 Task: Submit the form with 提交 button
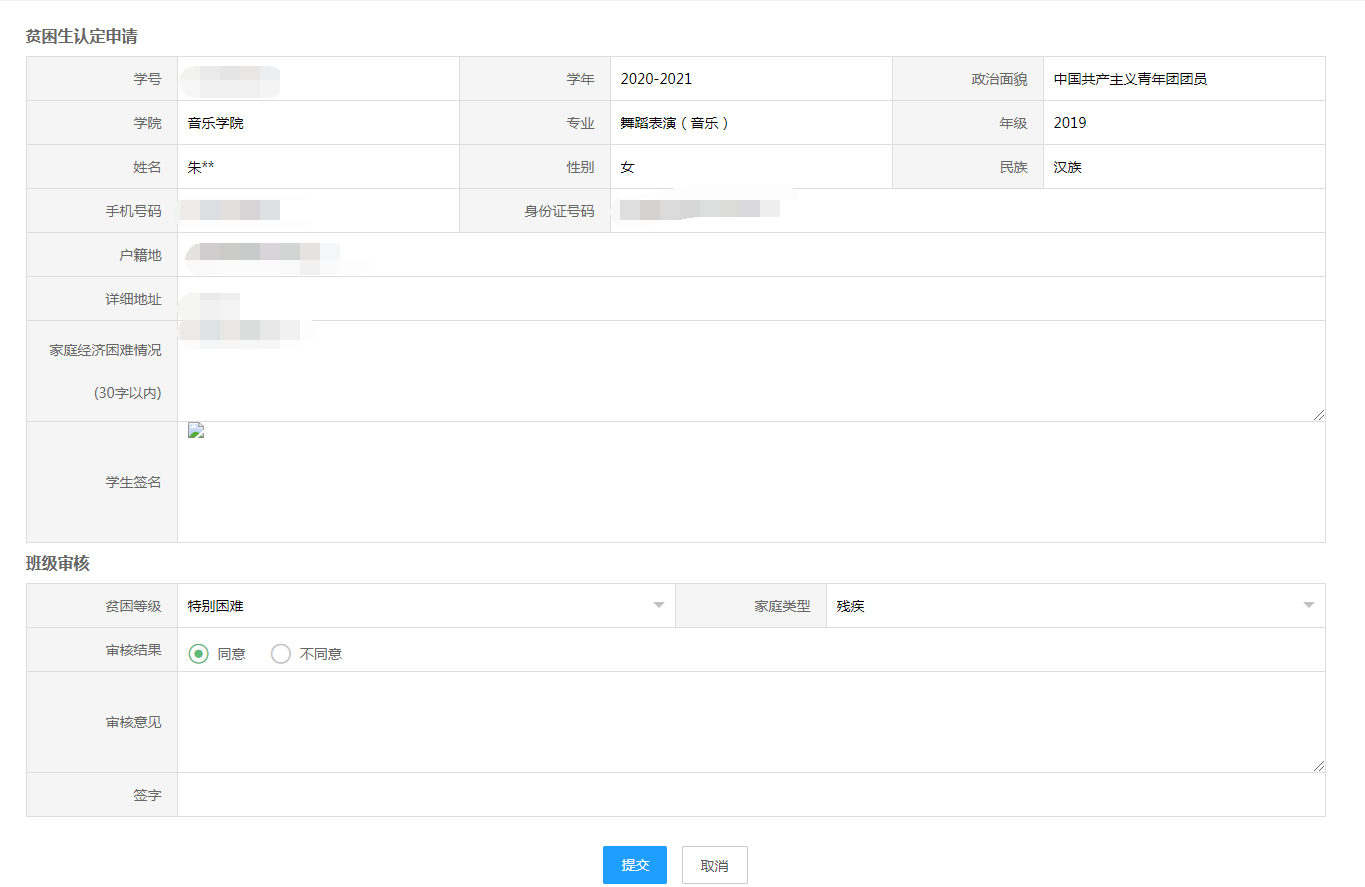coord(635,865)
